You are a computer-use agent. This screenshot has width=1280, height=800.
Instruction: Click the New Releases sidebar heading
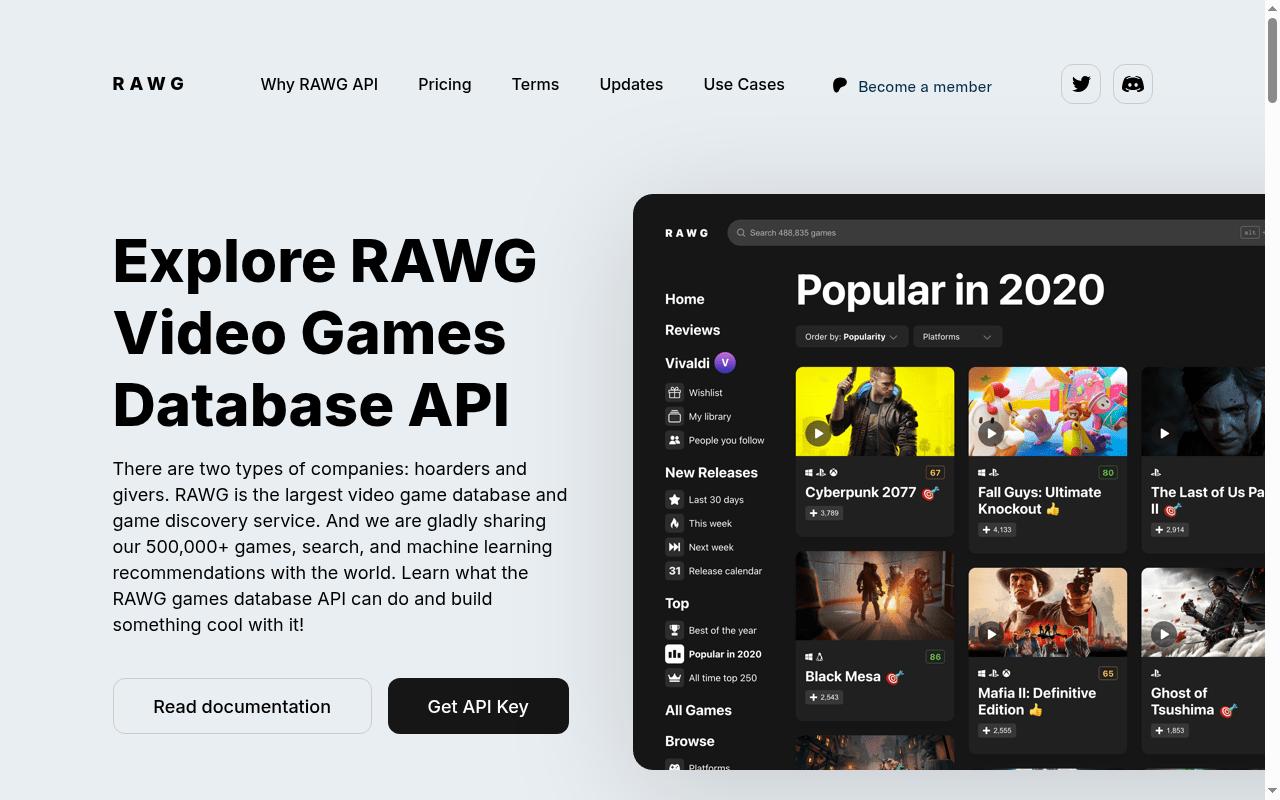point(711,473)
